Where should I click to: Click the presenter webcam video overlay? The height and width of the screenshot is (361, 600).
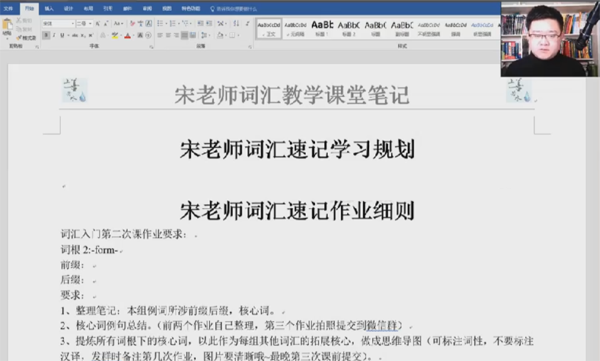[x=549, y=39]
